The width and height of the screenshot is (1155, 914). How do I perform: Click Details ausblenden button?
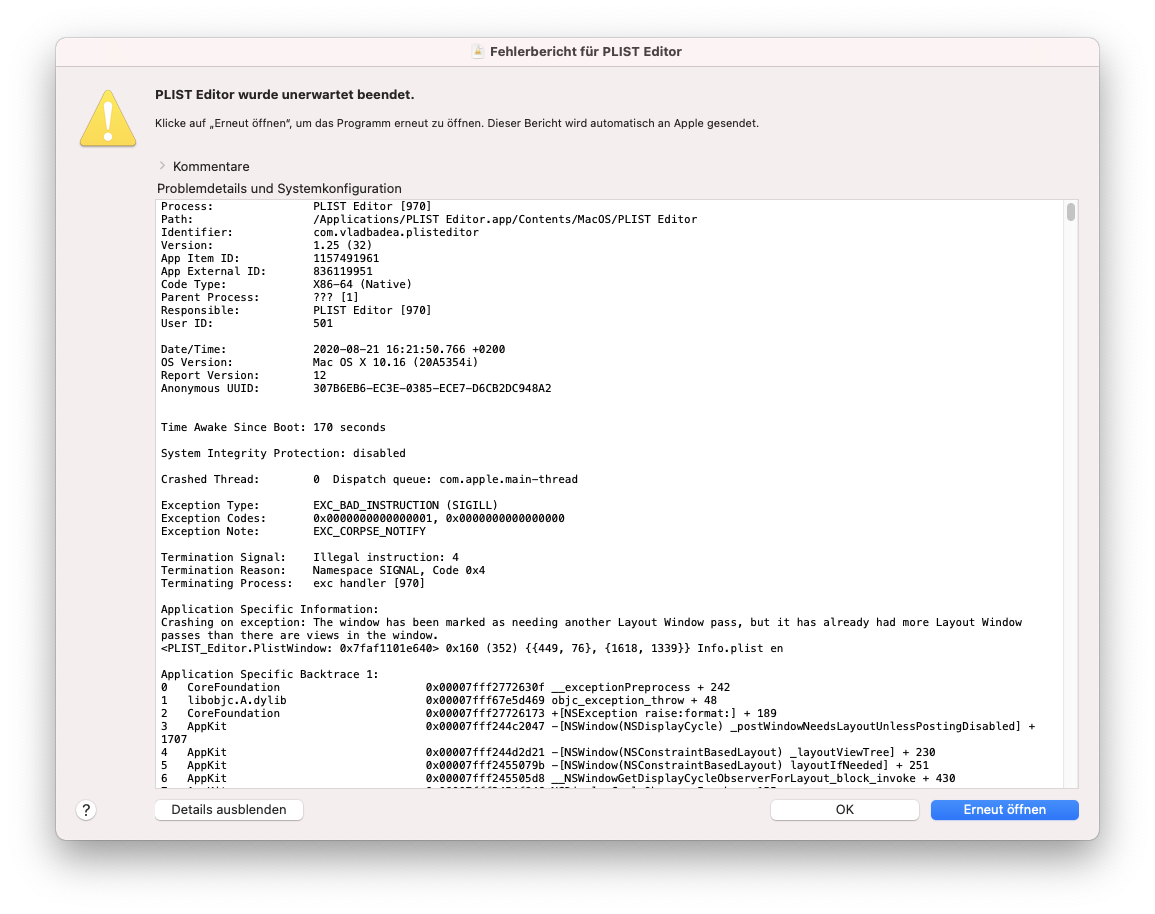pos(229,809)
